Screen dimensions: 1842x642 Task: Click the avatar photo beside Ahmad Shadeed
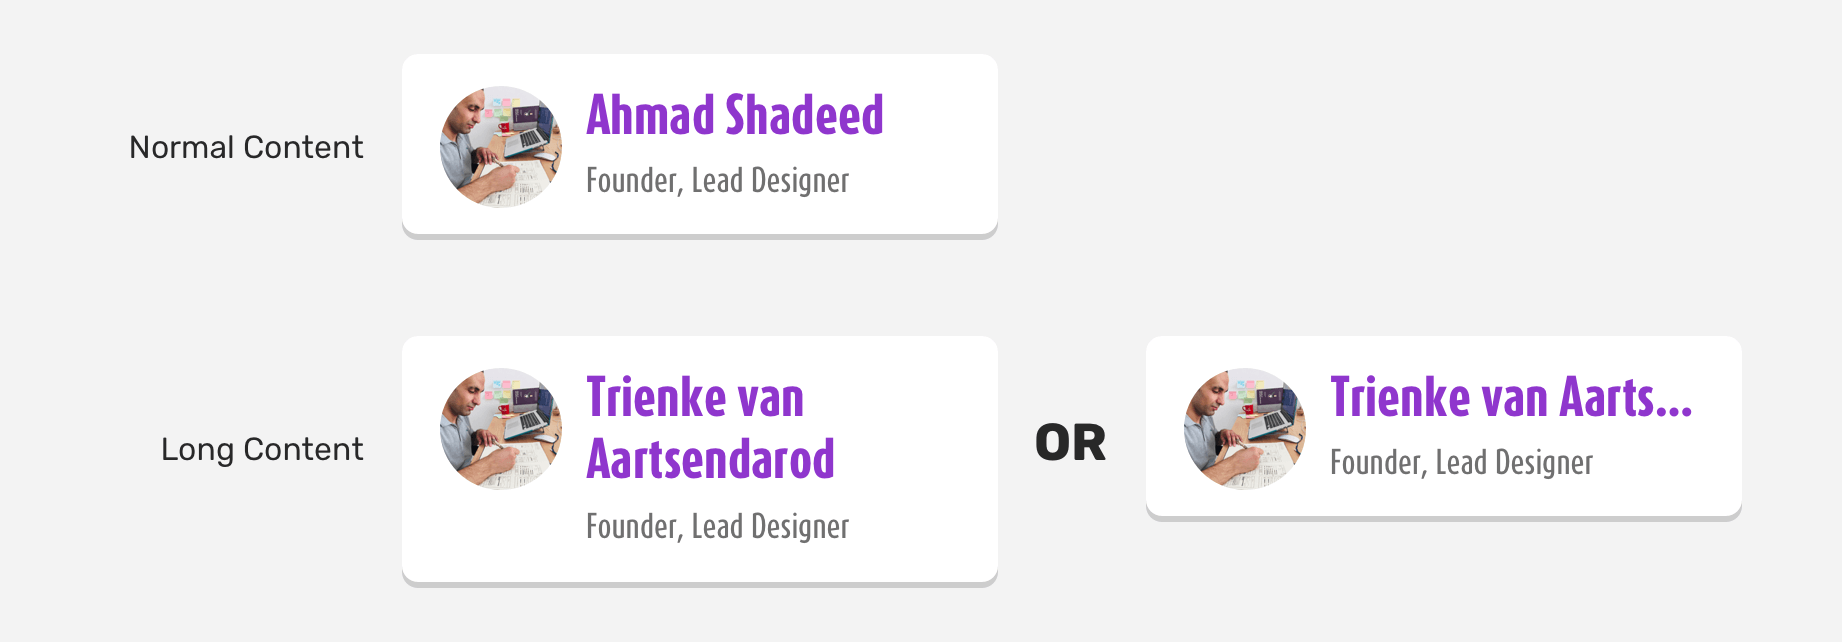pos(501,147)
